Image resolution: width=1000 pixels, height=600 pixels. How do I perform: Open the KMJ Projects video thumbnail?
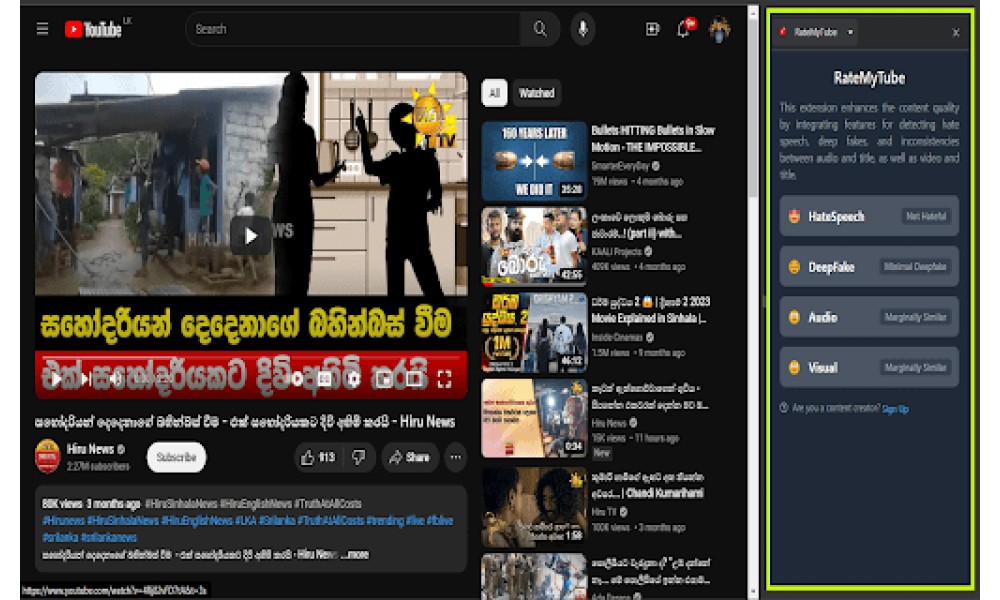534,245
